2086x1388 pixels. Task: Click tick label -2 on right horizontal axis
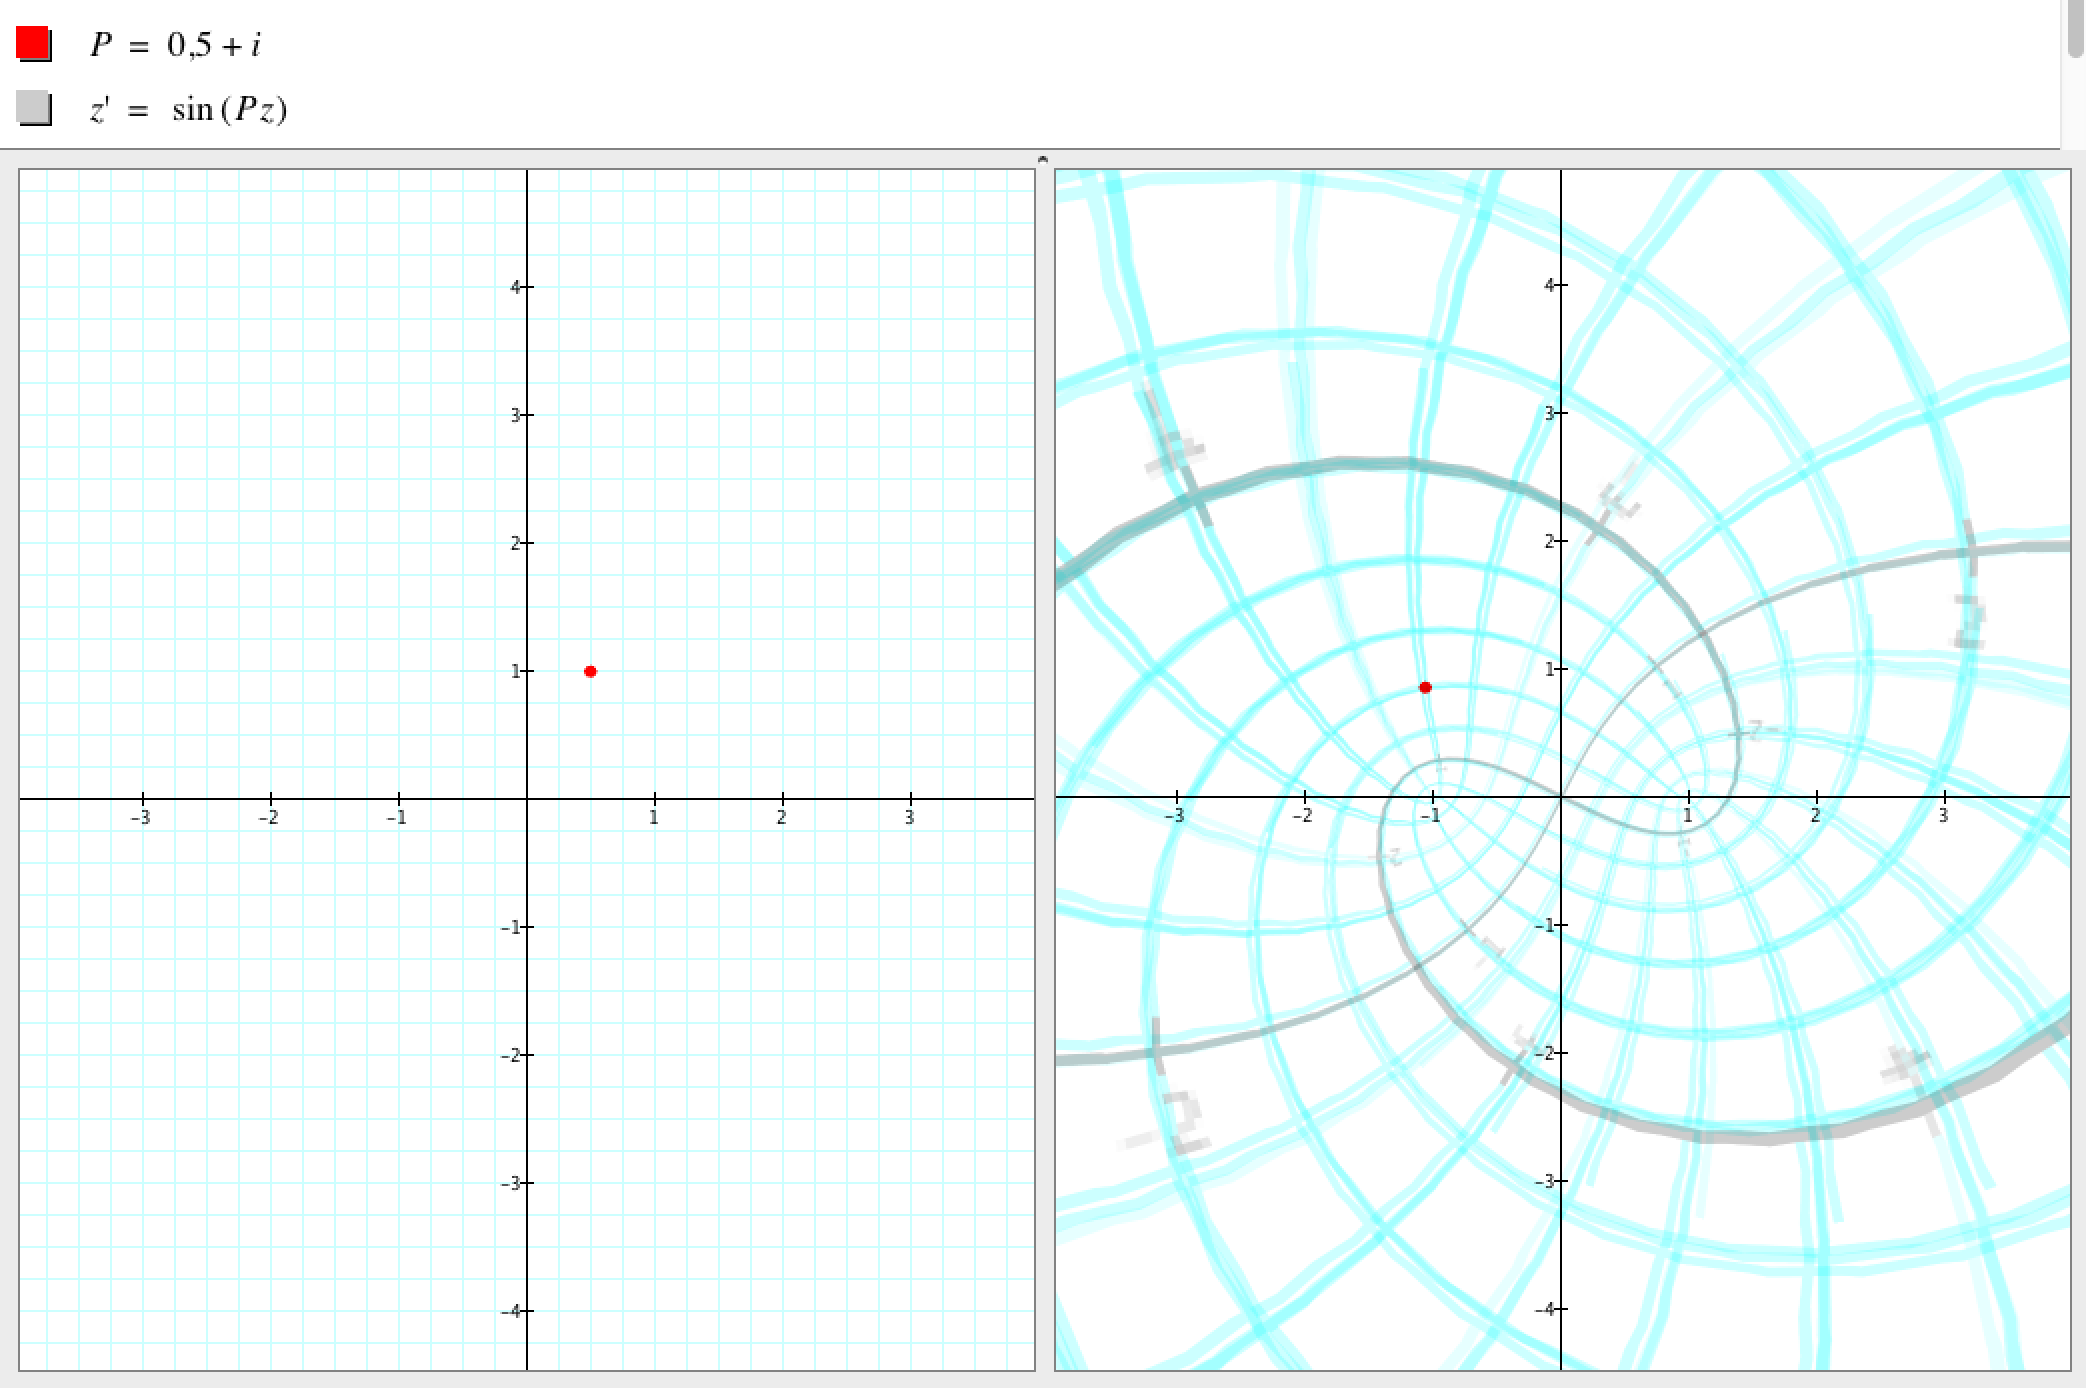[x=1302, y=816]
